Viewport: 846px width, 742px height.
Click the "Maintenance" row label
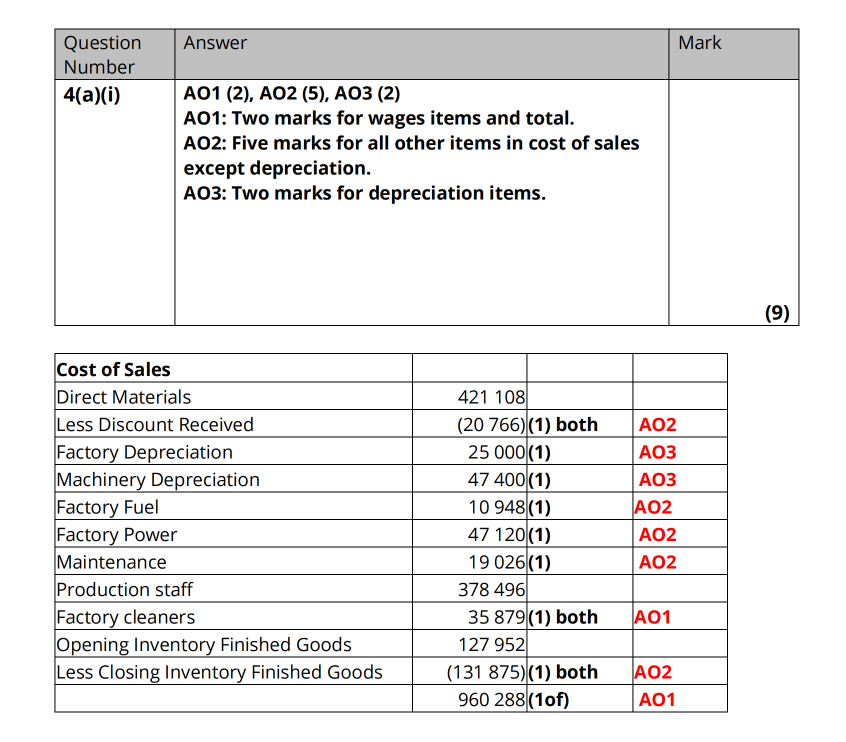coord(111,562)
